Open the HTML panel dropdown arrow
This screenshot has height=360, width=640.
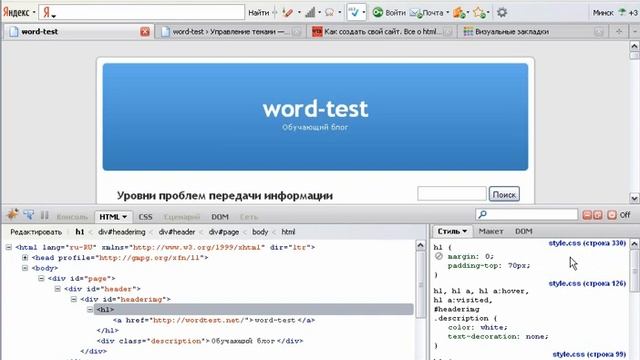[124, 217]
